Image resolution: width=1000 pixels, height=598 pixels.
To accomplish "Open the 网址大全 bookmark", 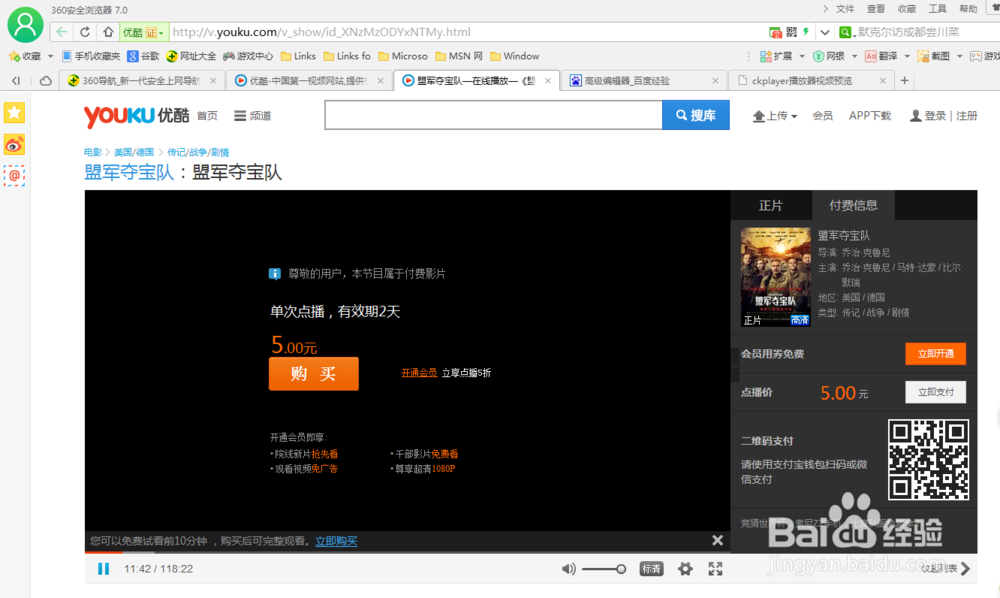I will pyautogui.click(x=191, y=56).
